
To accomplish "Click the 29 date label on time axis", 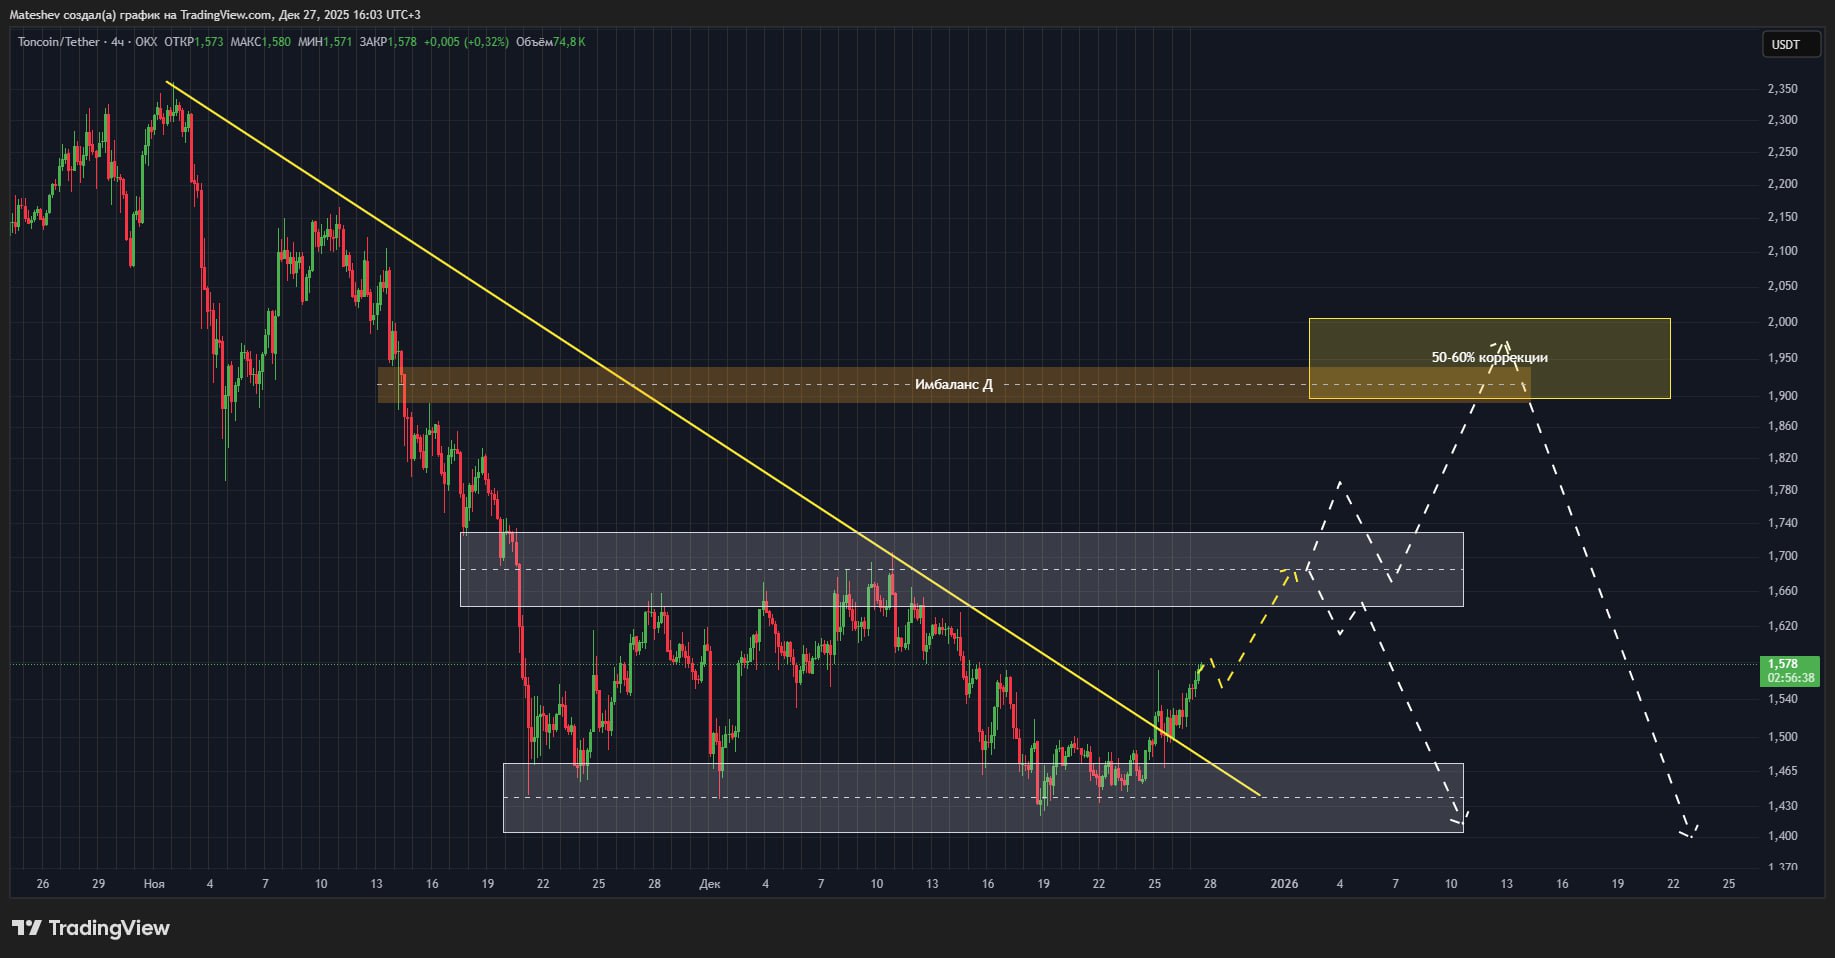I will [x=98, y=884].
